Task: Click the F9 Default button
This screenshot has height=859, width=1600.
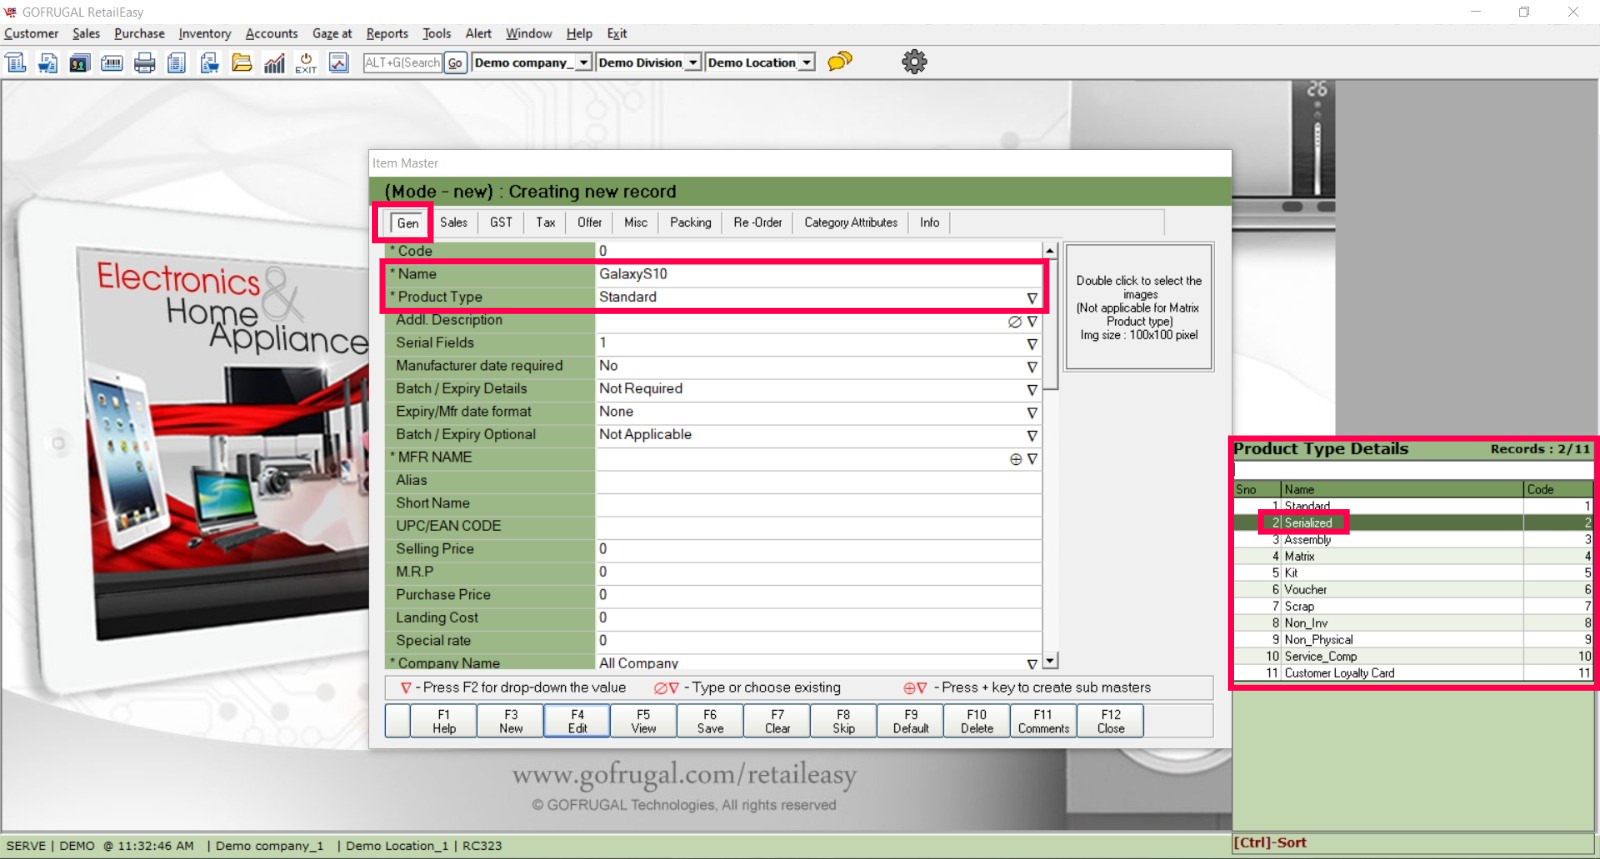Action: [911, 721]
